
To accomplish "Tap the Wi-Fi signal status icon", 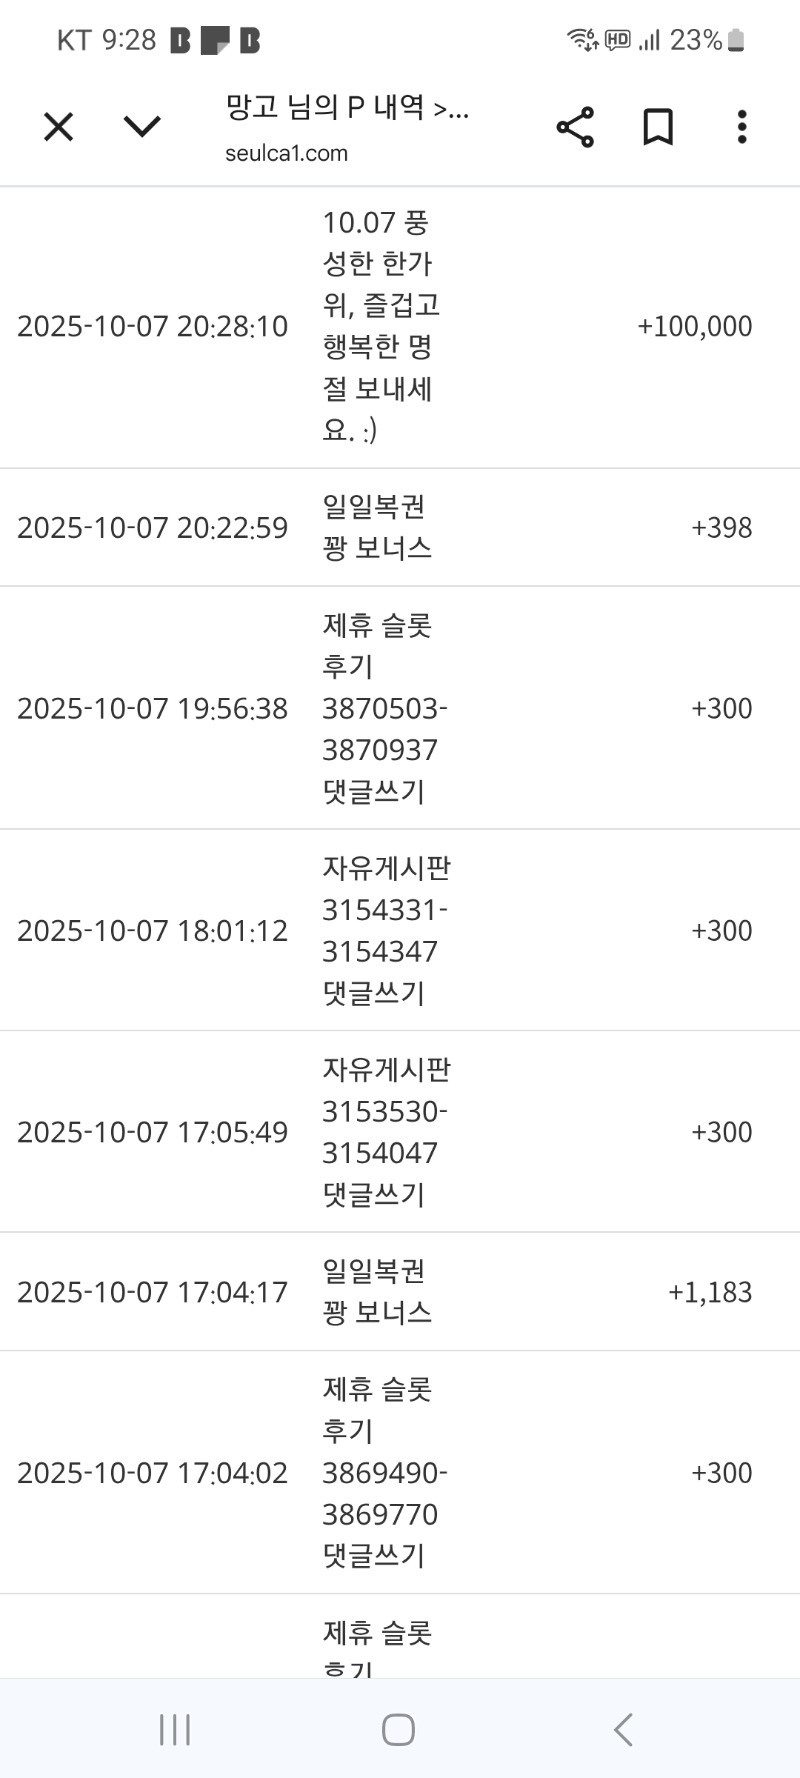I will tap(582, 40).
